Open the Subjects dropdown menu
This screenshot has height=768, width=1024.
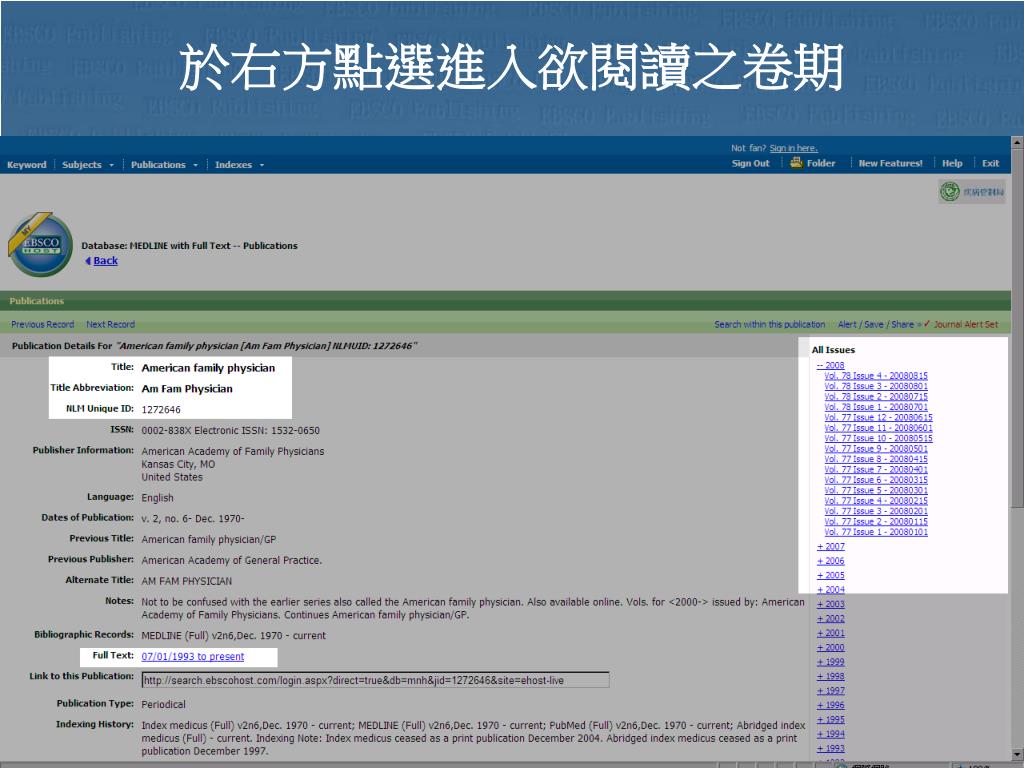88,165
